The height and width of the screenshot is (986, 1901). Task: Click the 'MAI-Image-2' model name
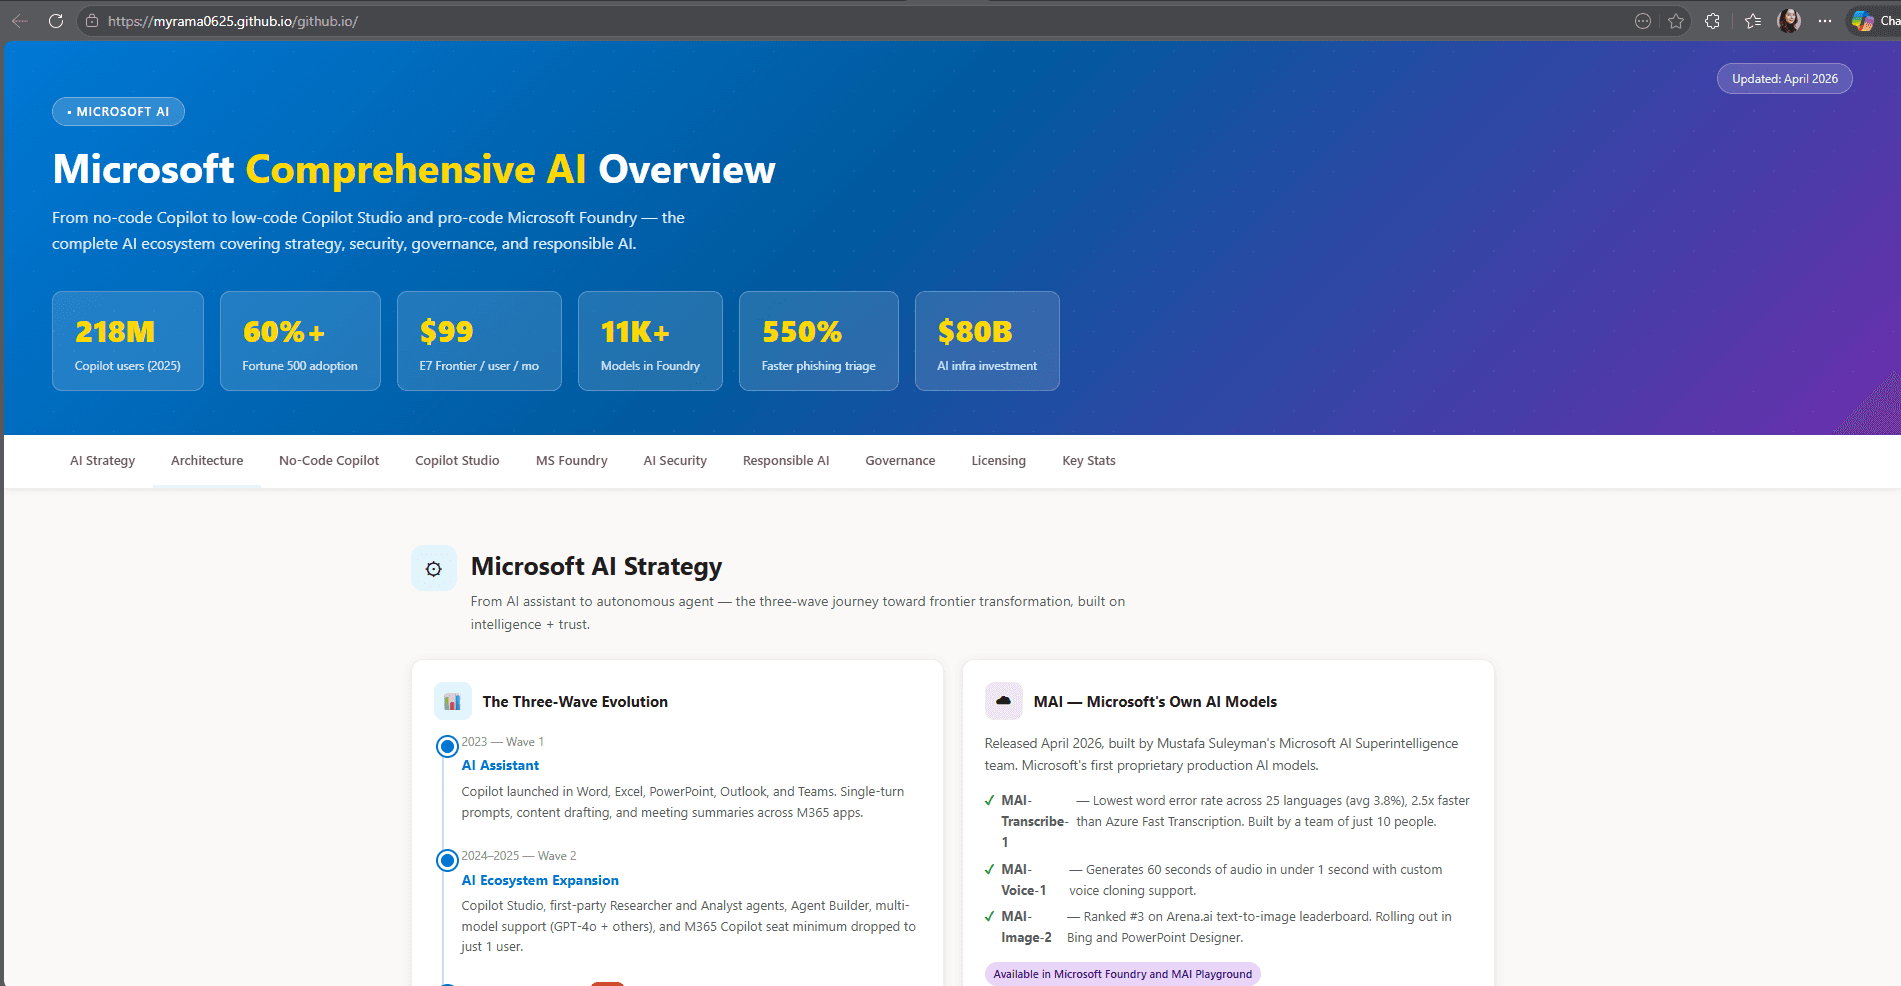[x=1026, y=927]
